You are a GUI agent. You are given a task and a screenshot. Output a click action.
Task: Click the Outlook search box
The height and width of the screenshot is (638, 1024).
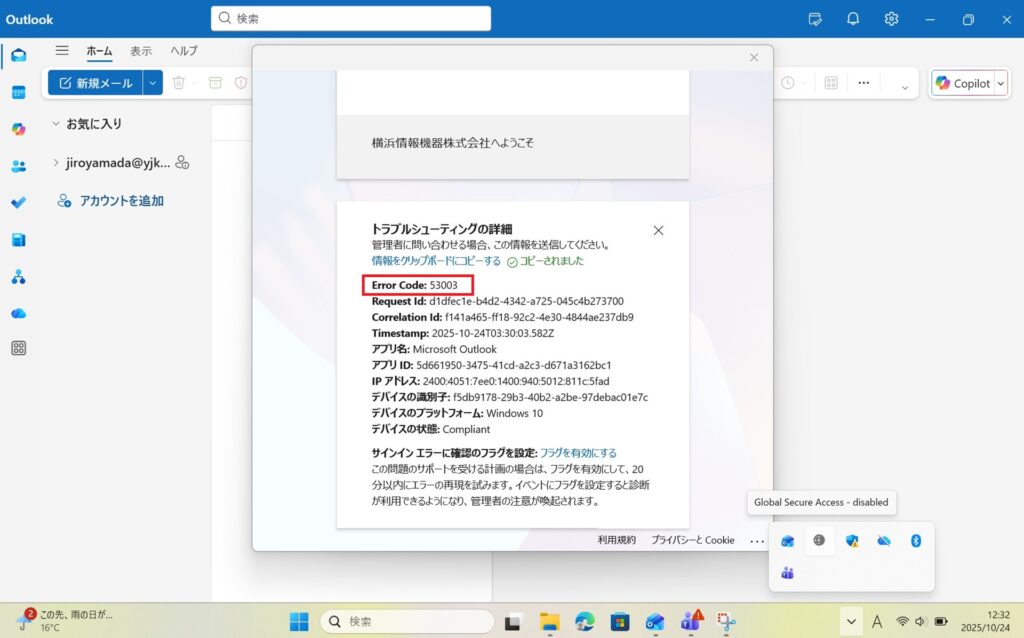pyautogui.click(x=350, y=19)
